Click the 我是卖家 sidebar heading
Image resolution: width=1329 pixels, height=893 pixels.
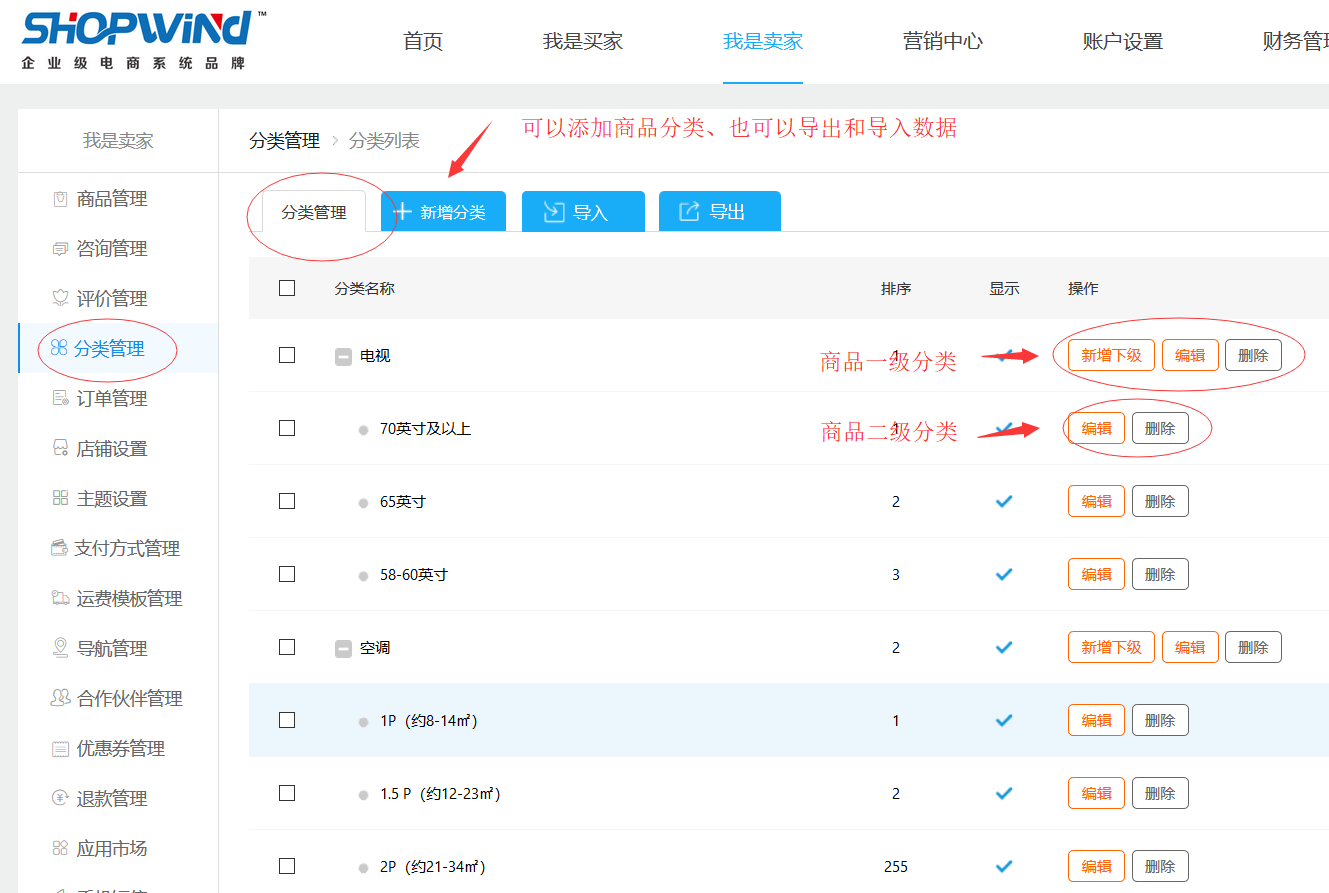(x=118, y=141)
